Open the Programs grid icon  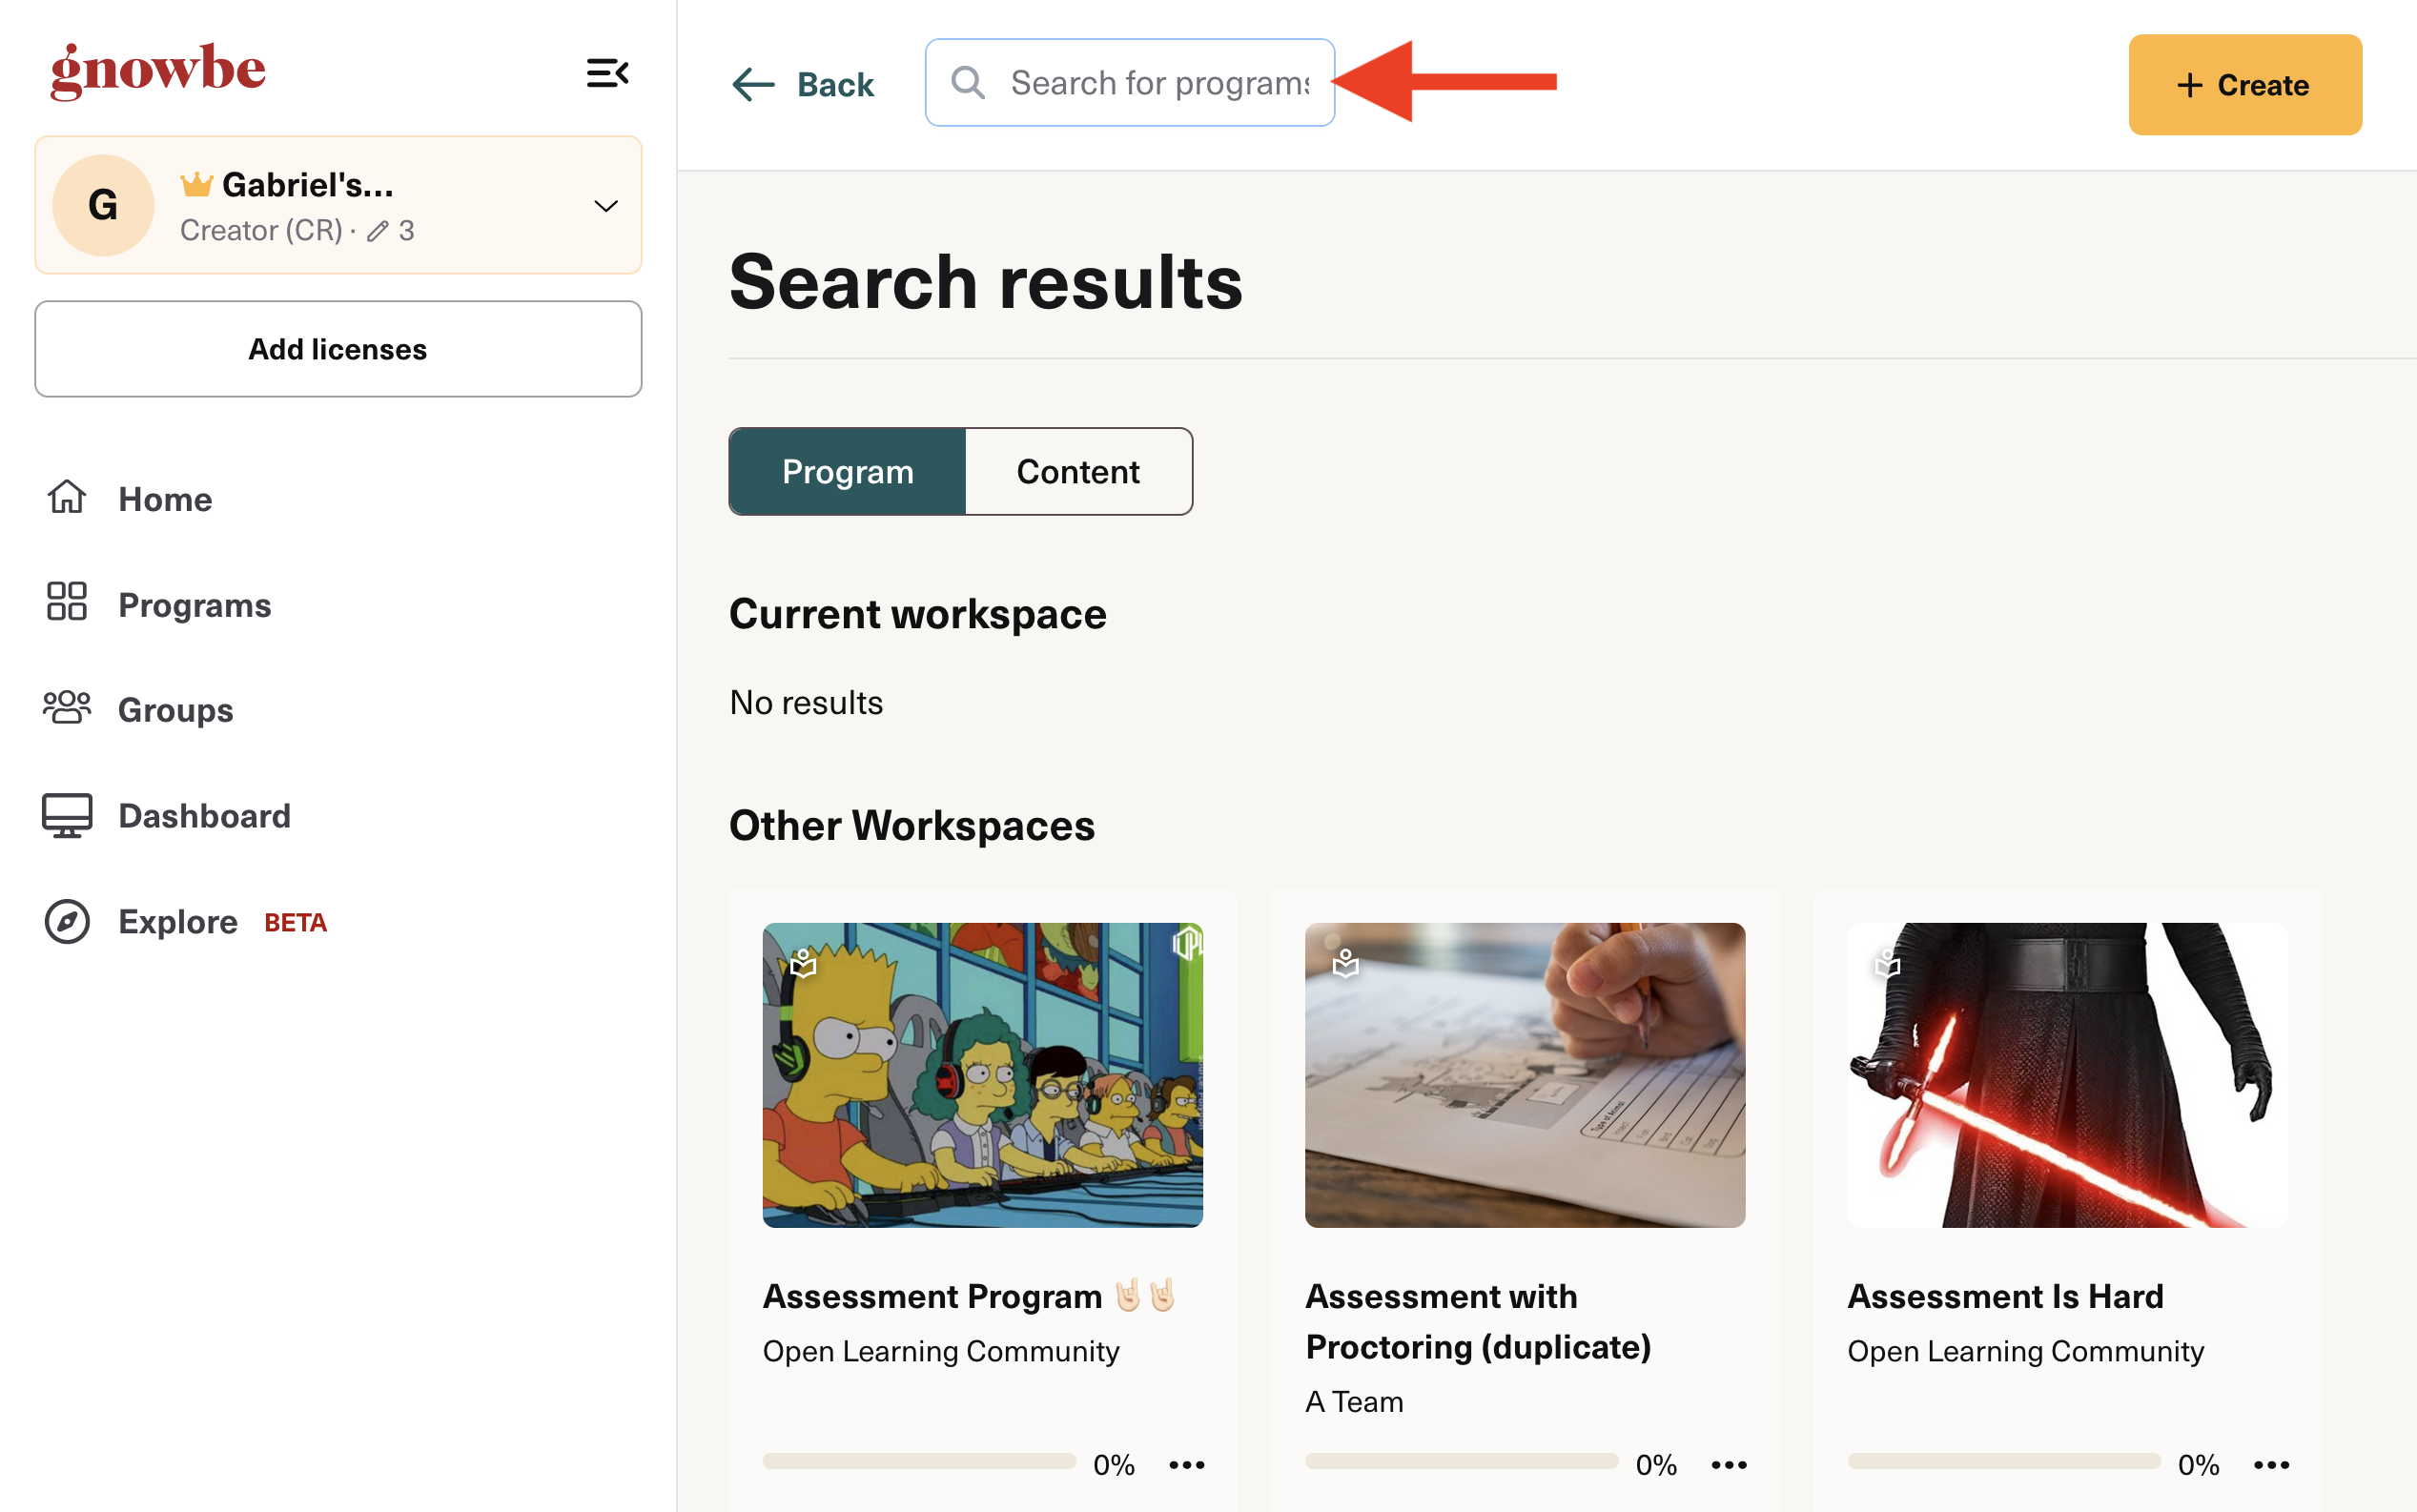click(x=67, y=603)
